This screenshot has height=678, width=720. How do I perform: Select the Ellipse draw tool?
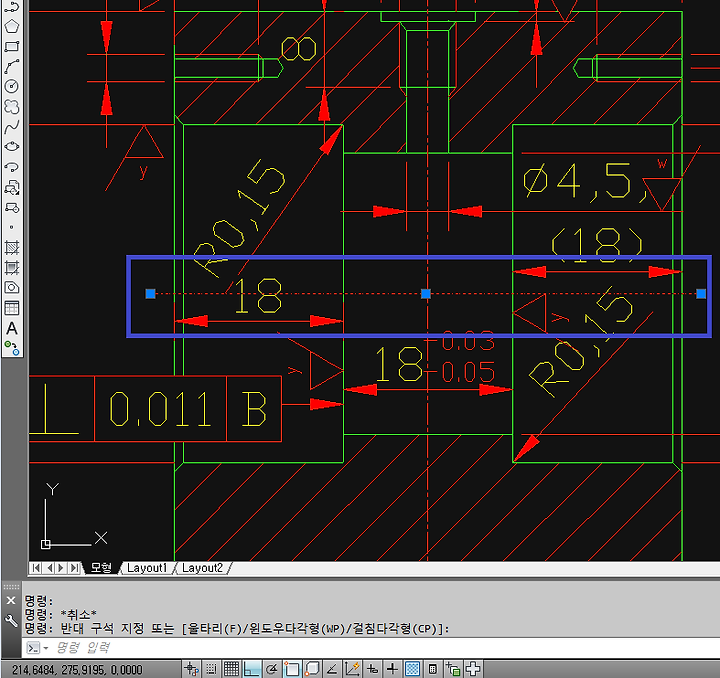click(x=11, y=146)
